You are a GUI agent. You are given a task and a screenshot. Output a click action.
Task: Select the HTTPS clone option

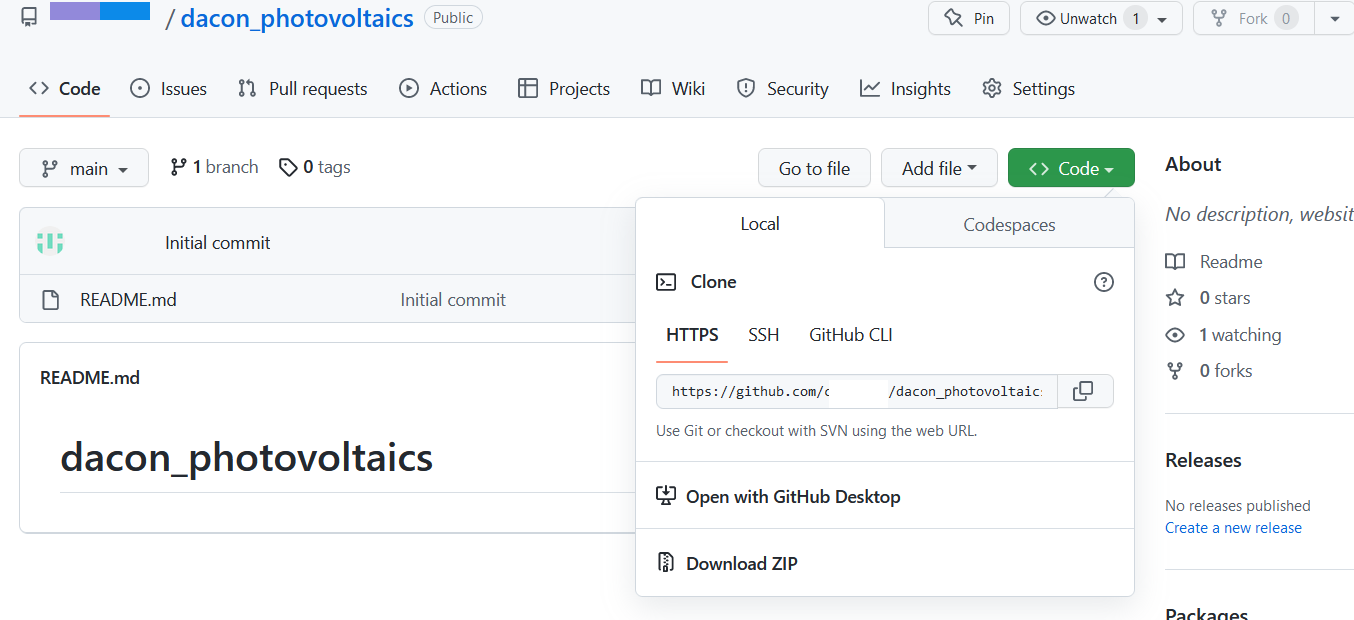tap(692, 335)
